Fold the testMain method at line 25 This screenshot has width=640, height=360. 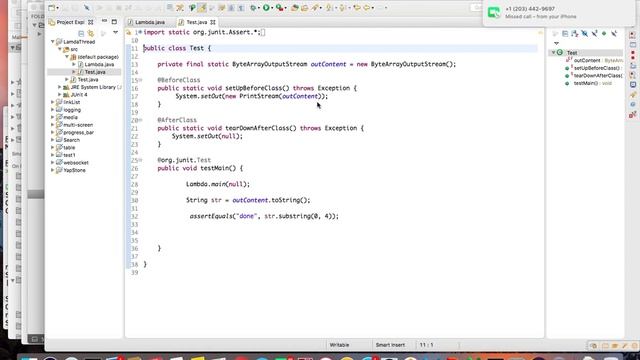click(x=140, y=160)
